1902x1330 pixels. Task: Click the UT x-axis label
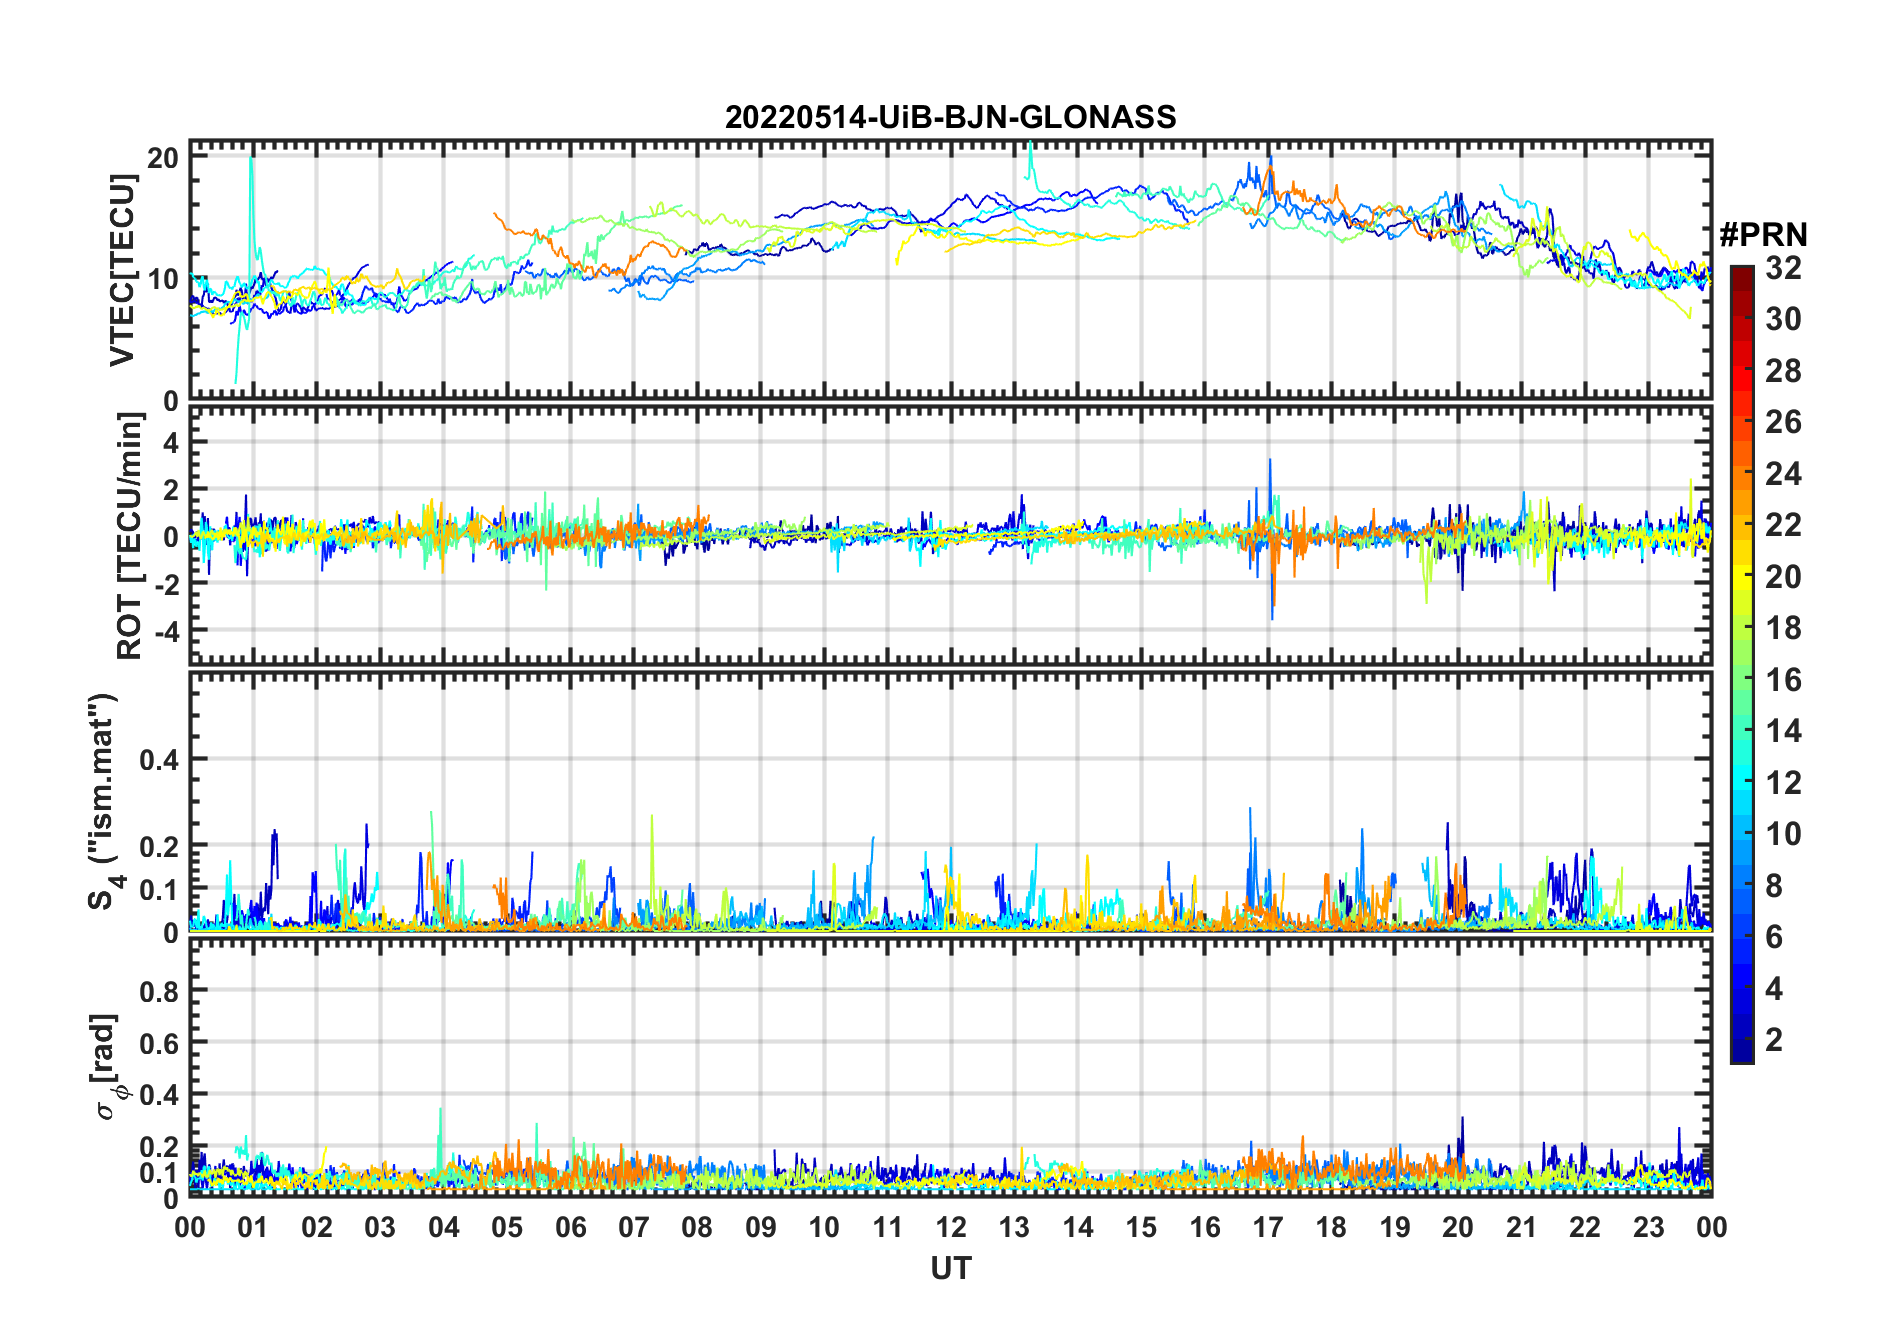(950, 1268)
